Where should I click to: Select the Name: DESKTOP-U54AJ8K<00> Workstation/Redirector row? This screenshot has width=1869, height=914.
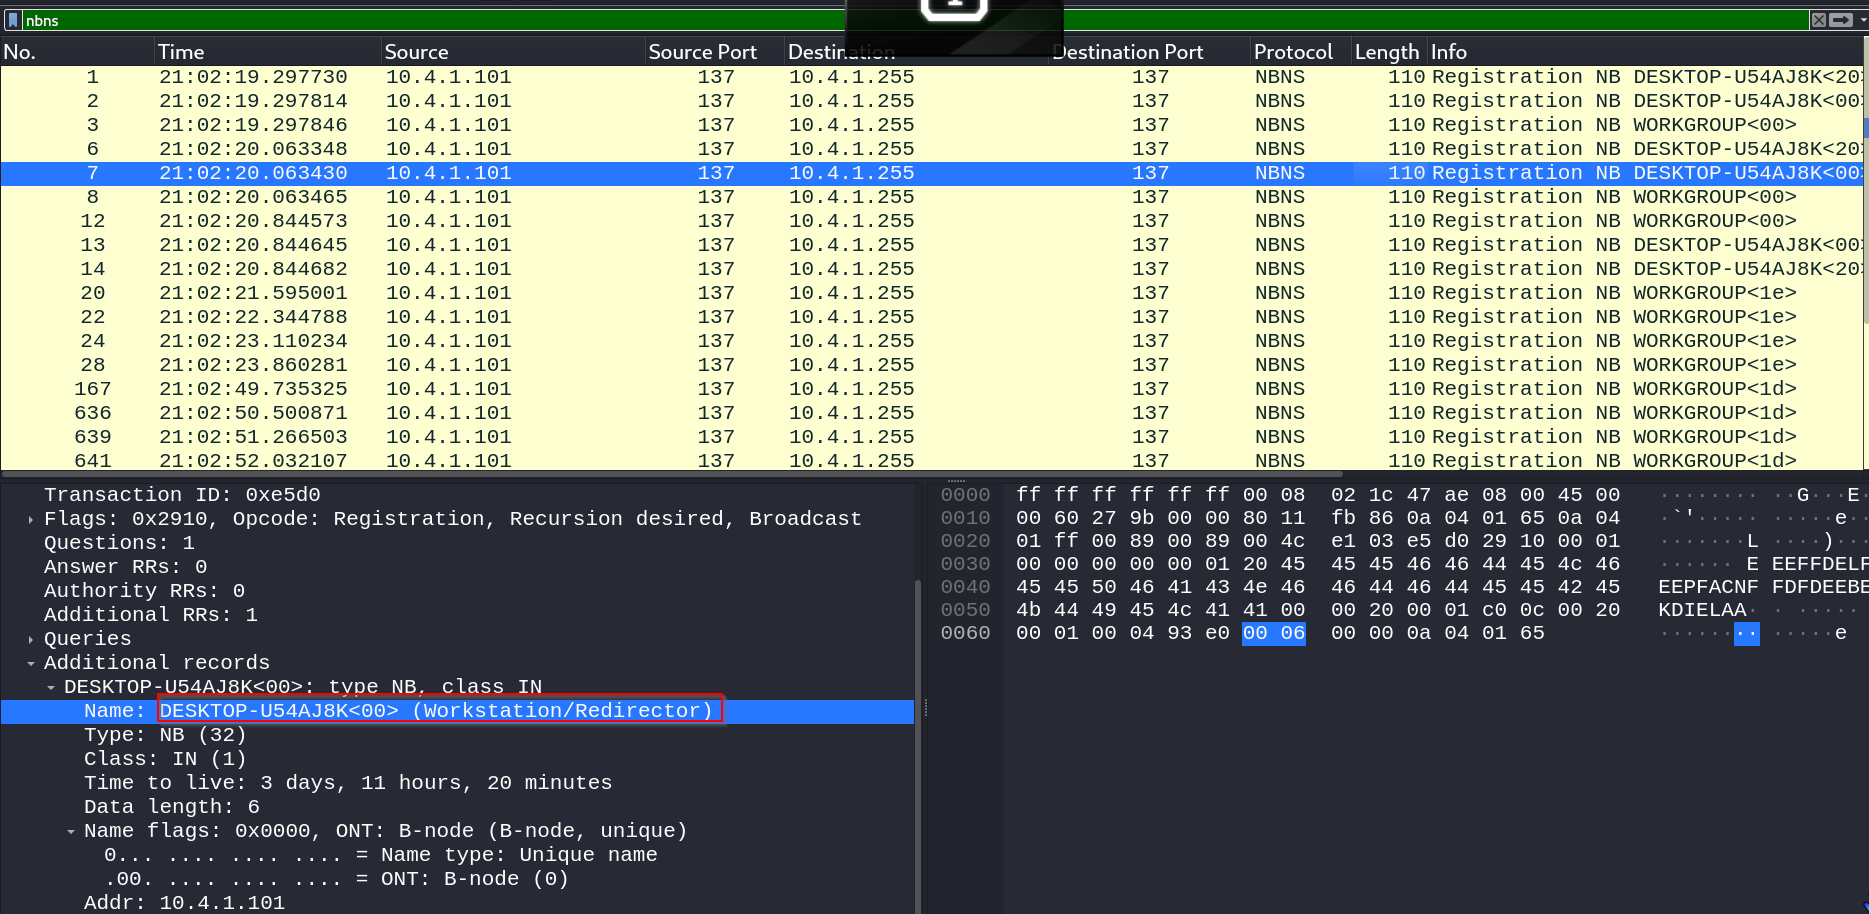[x=457, y=711]
